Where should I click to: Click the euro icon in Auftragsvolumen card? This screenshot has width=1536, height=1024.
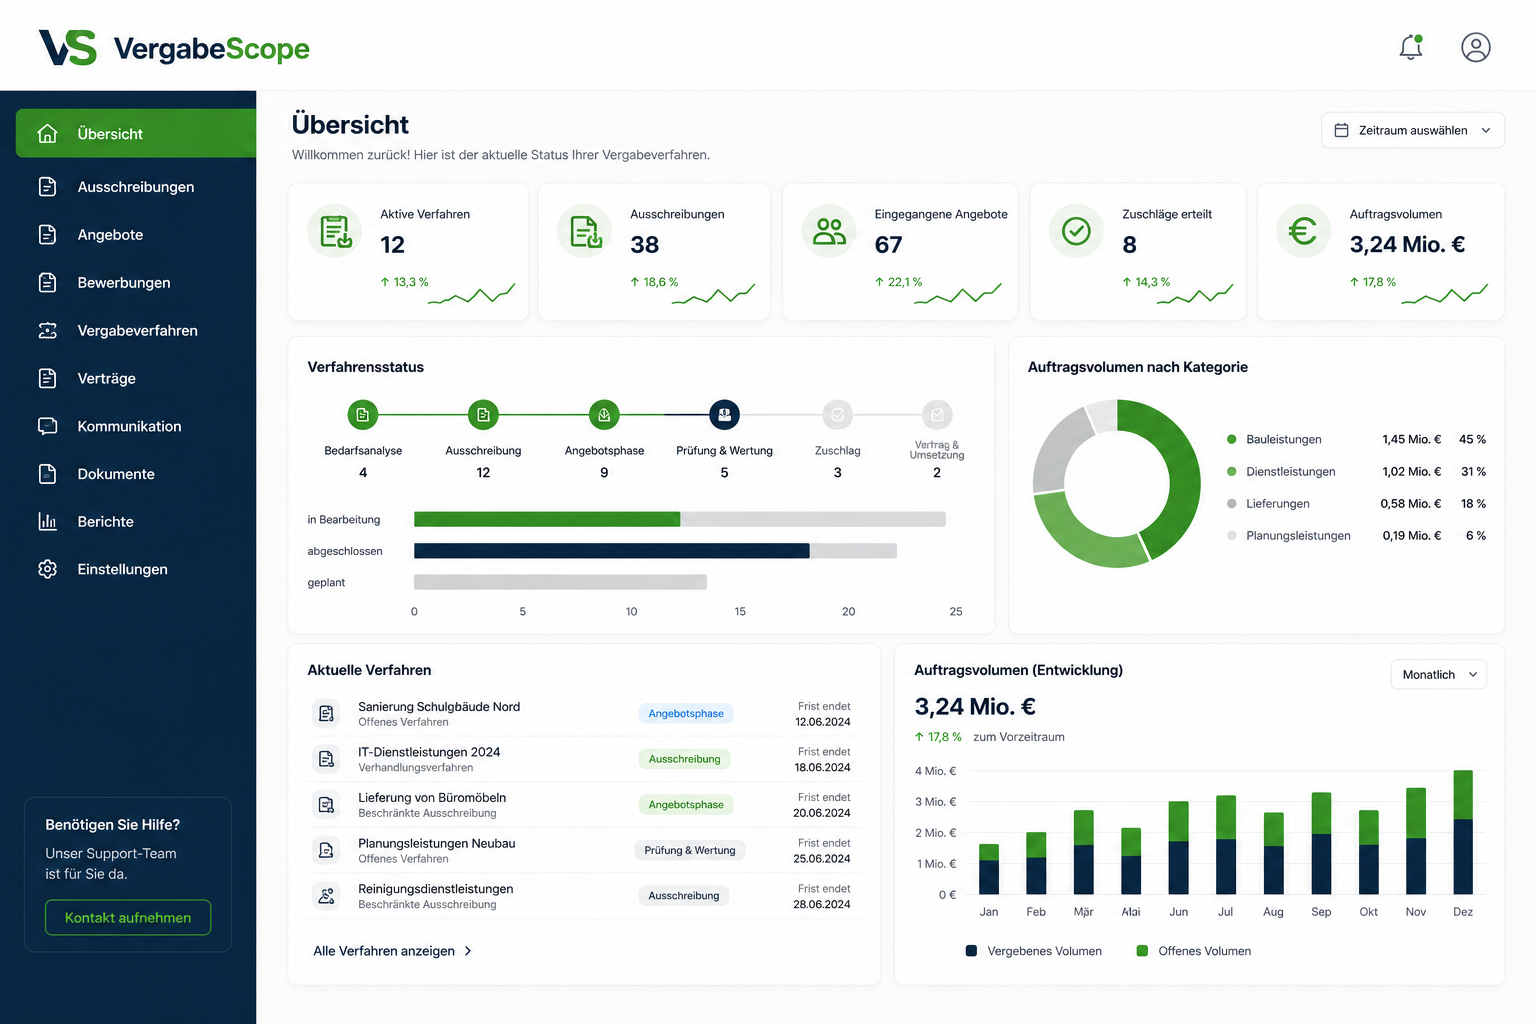tap(1303, 231)
